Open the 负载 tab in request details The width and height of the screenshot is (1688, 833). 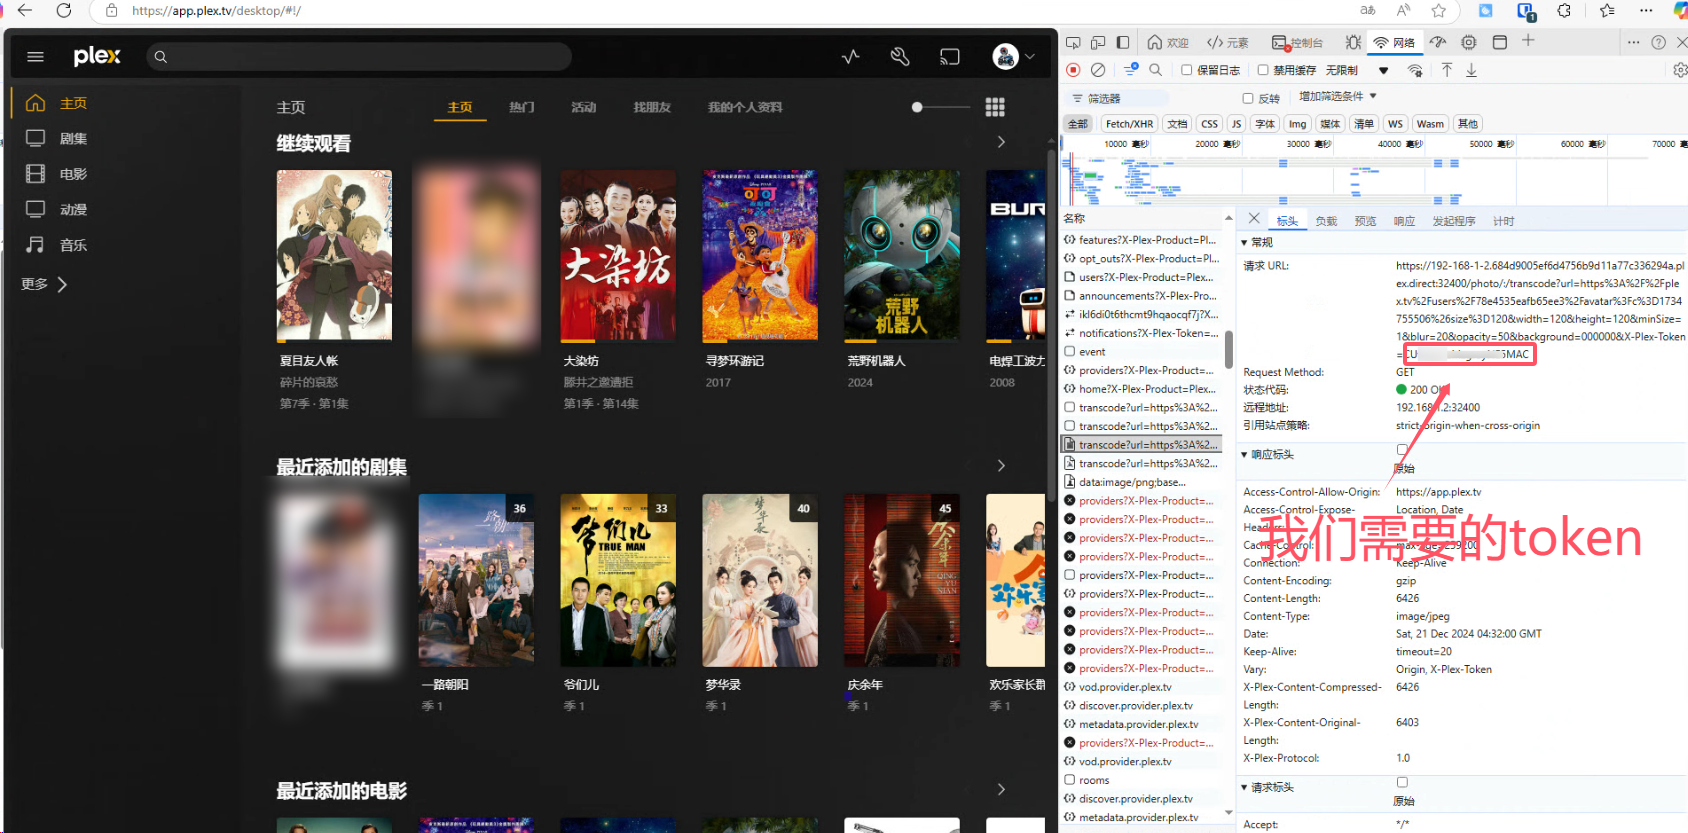(x=1326, y=221)
